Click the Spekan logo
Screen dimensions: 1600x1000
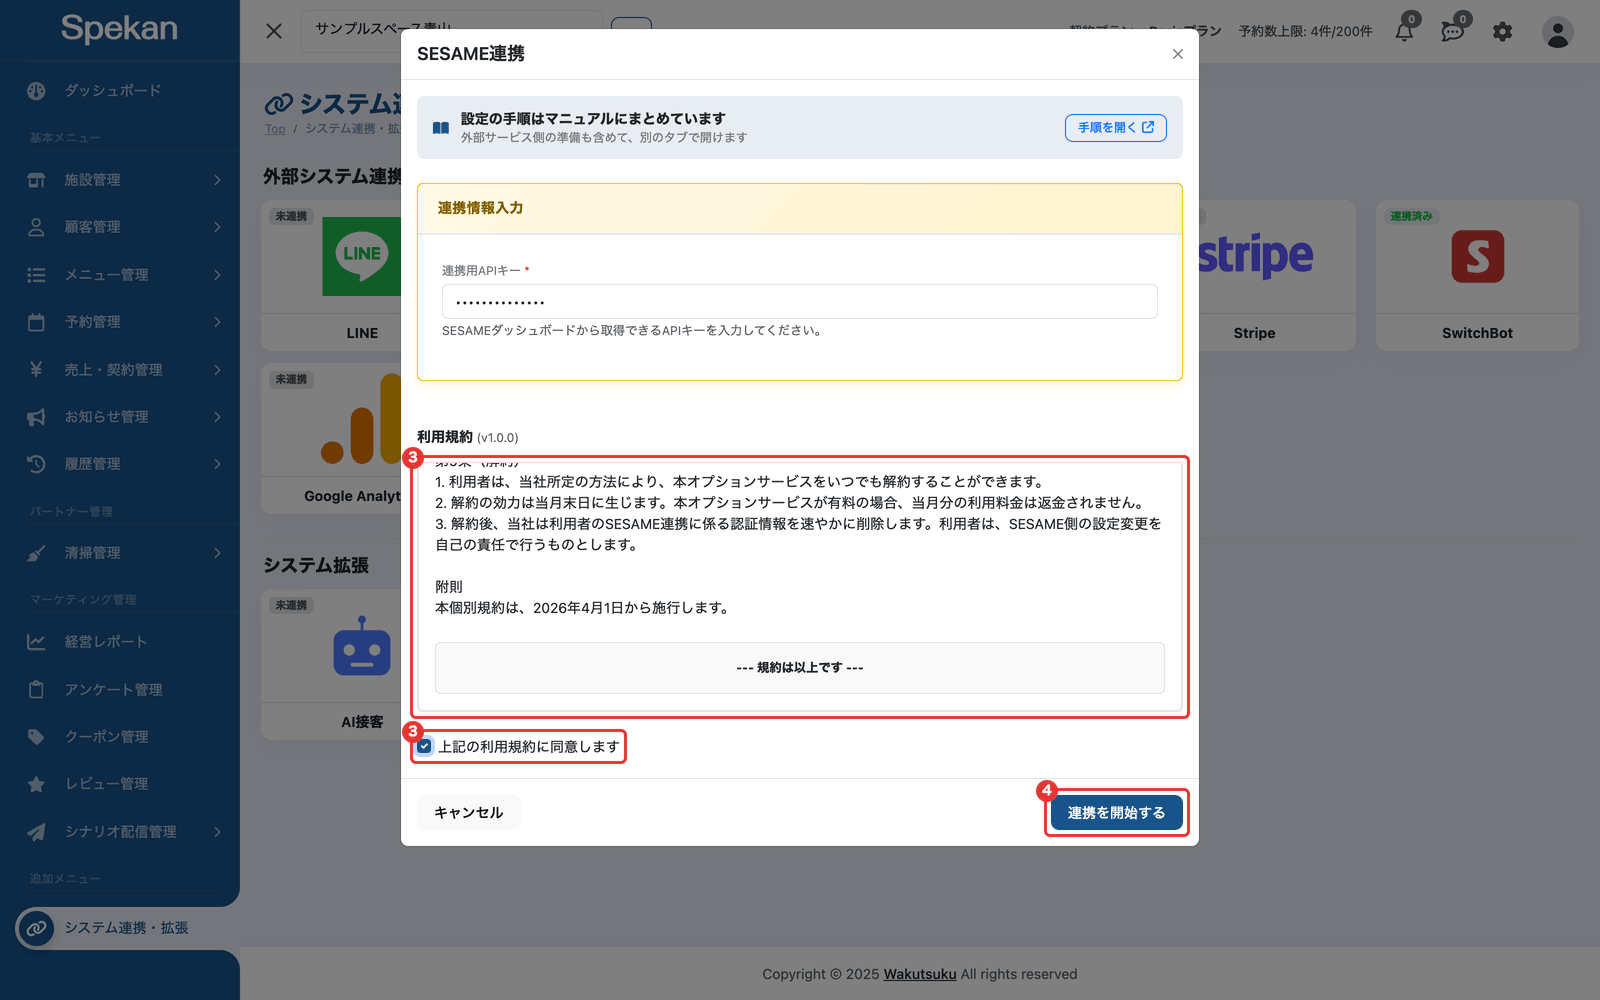pyautogui.click(x=119, y=28)
